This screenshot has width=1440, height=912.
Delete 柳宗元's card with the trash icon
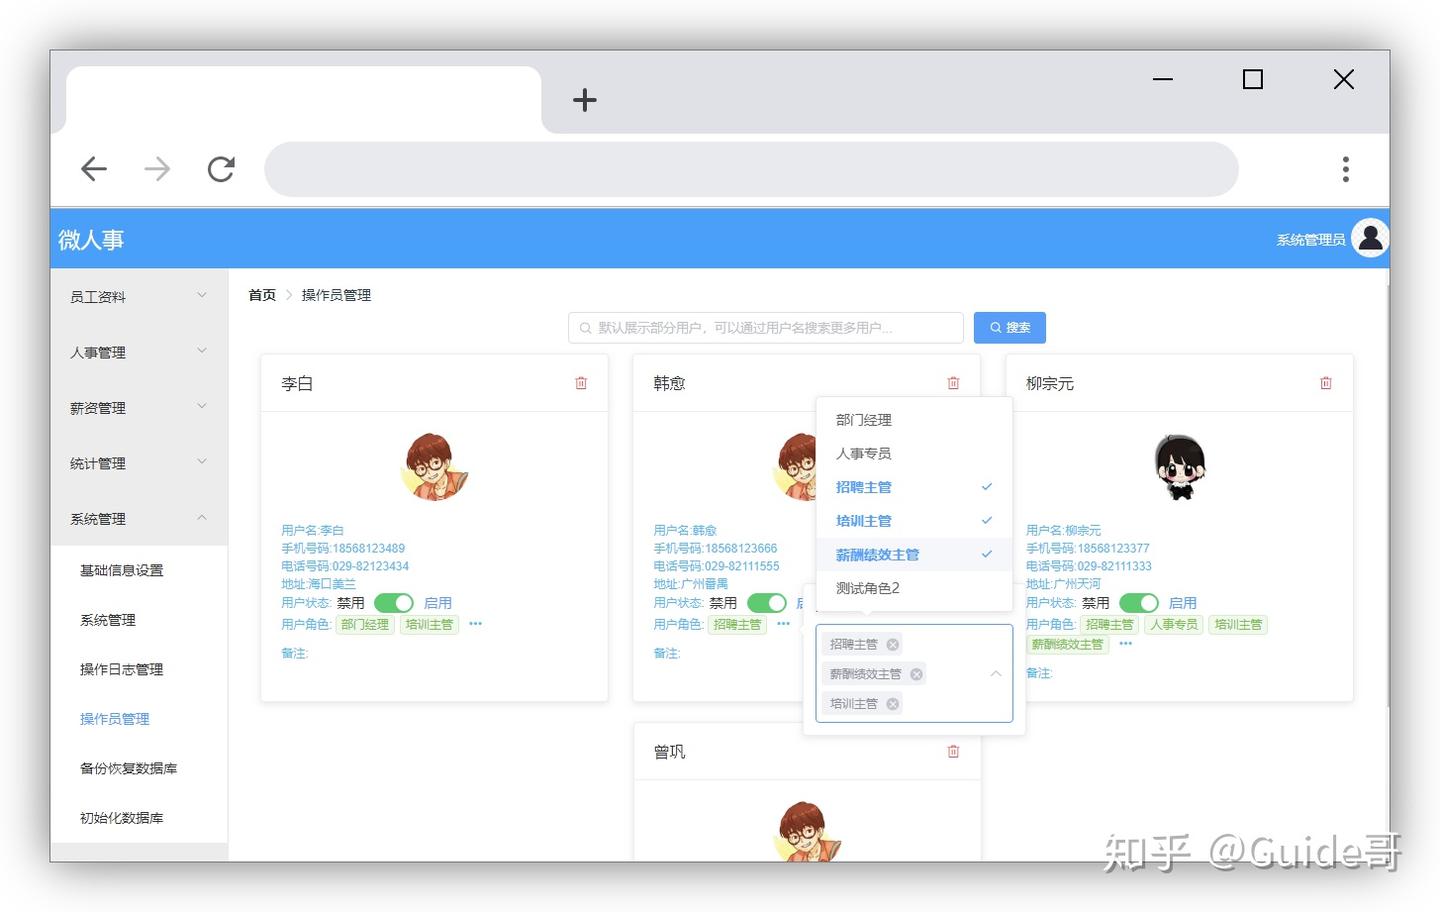tap(1325, 382)
